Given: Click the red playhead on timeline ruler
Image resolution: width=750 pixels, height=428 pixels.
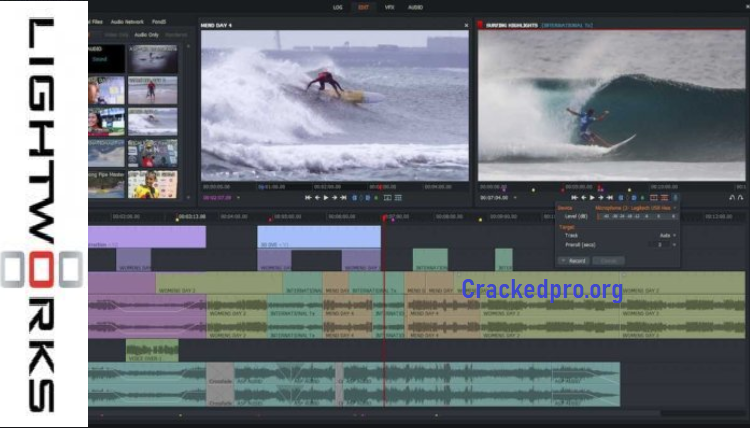Looking at the screenshot, I should pos(384,218).
